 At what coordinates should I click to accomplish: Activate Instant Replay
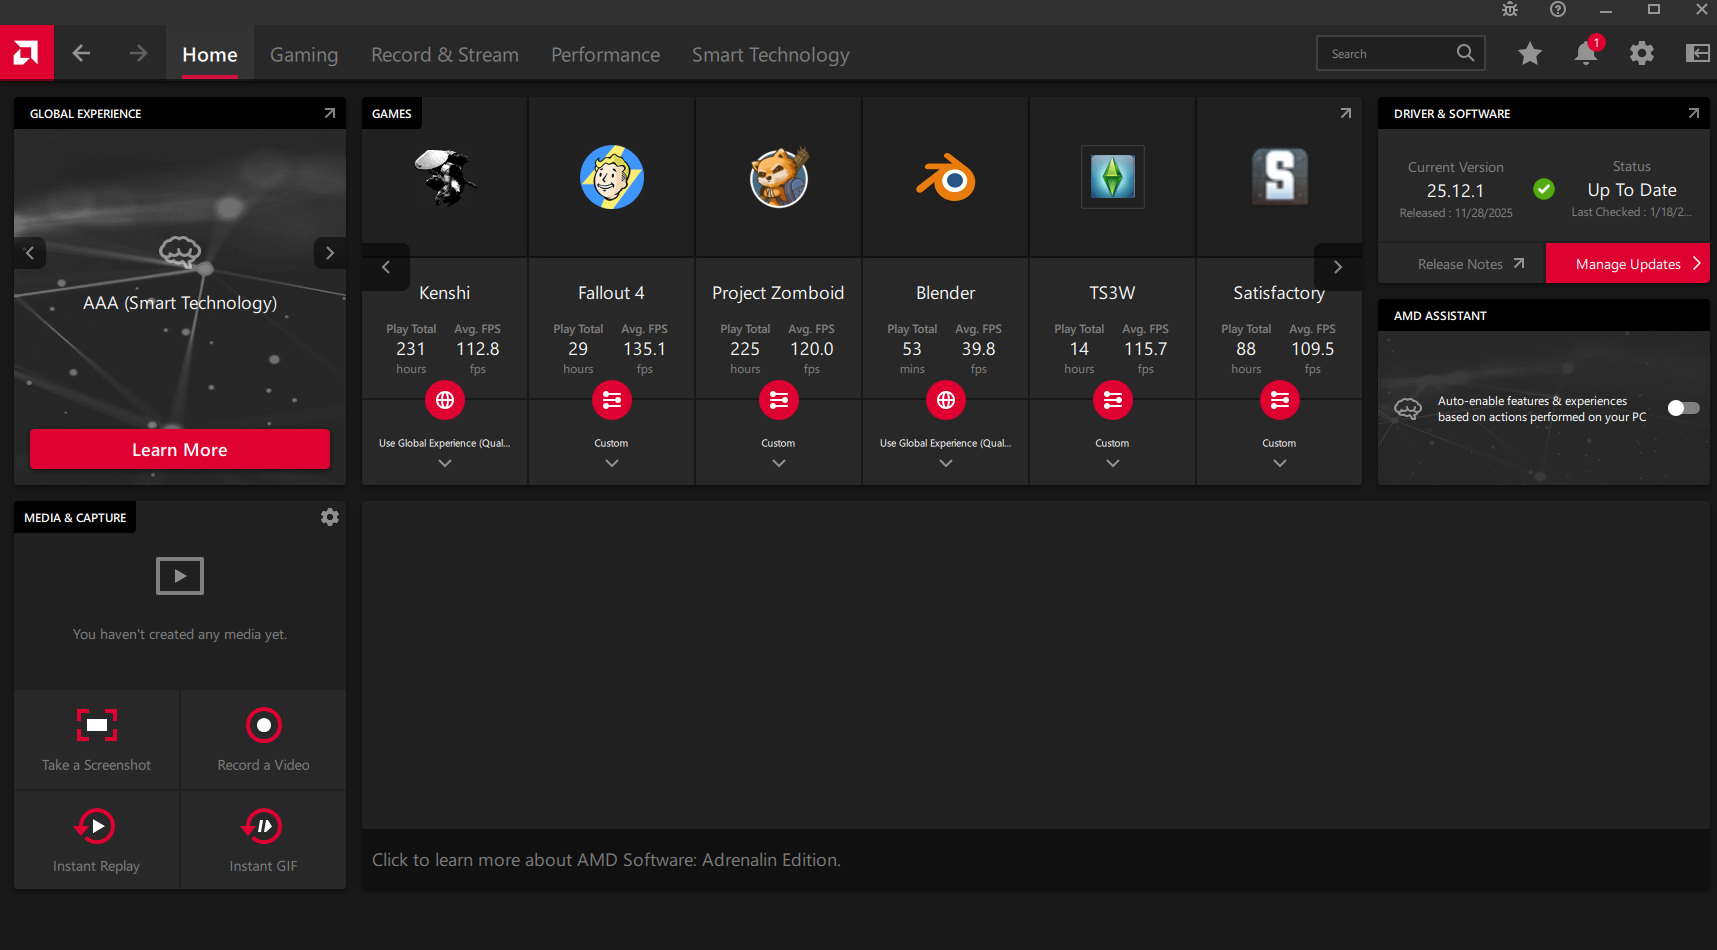tap(97, 840)
